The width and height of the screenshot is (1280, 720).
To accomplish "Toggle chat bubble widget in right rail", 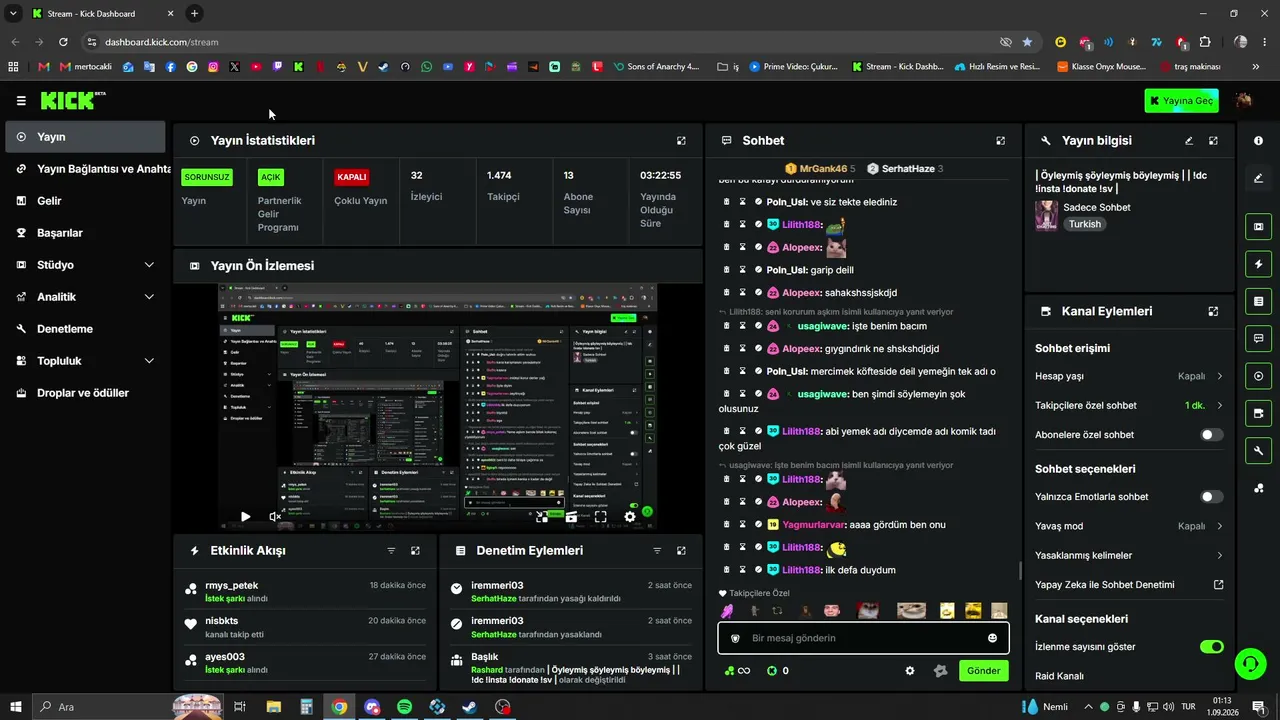I will pos(1258,338).
